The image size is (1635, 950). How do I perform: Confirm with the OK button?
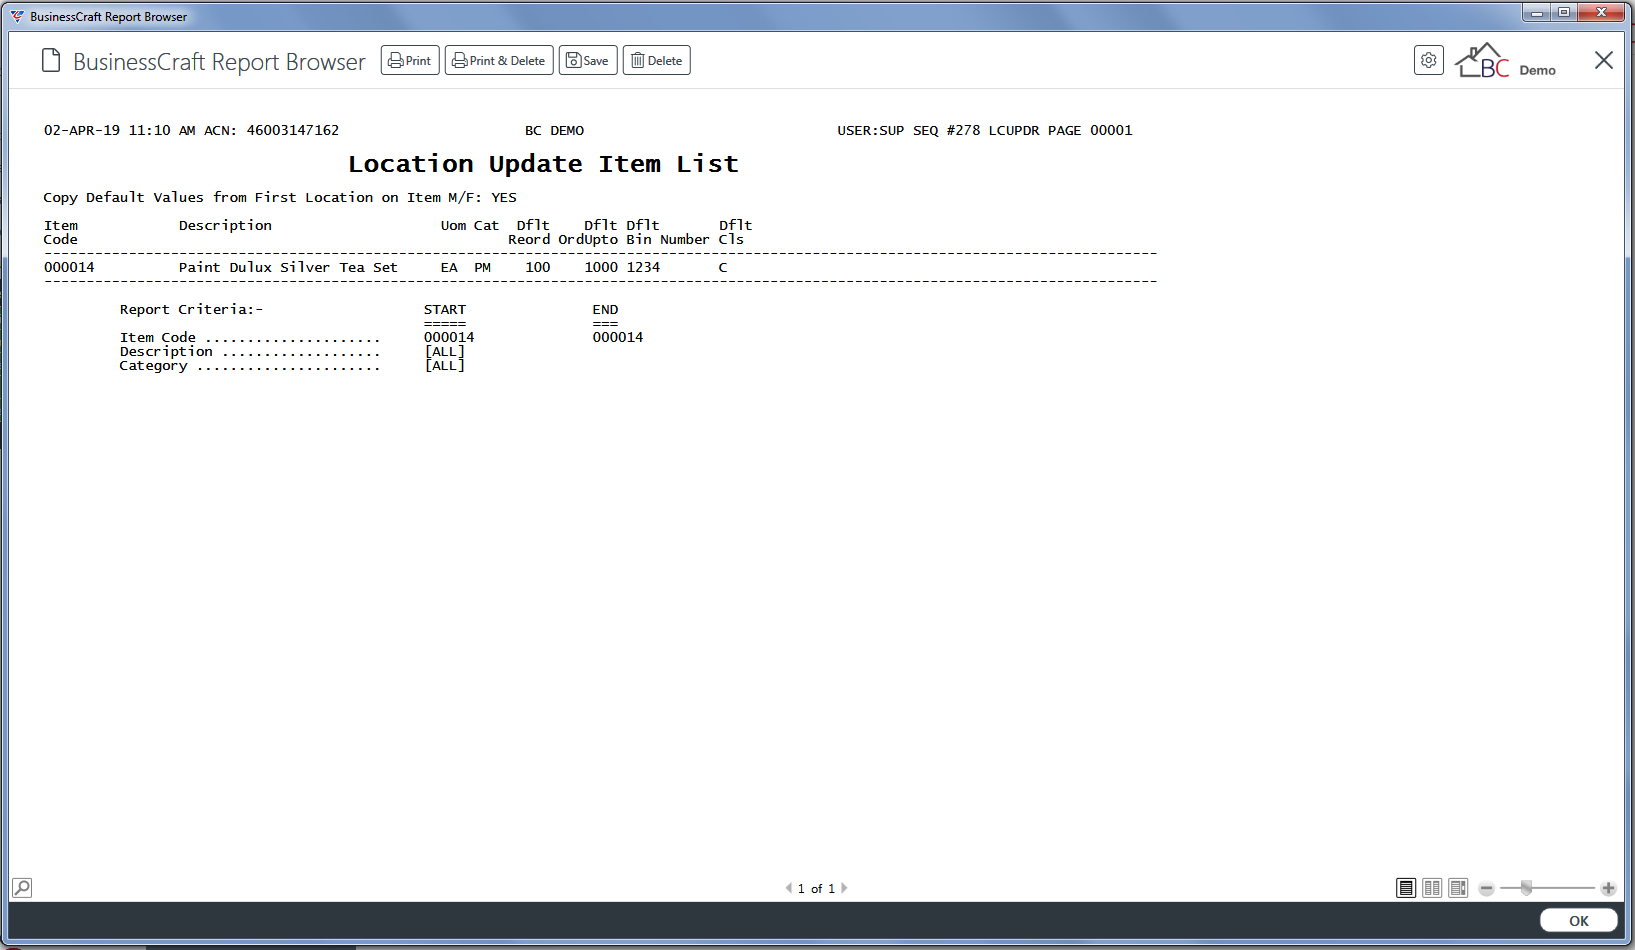(1578, 921)
